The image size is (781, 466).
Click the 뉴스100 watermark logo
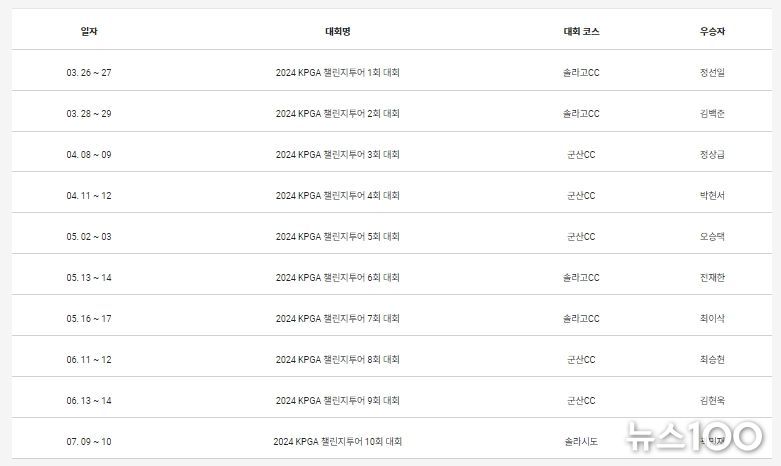click(694, 437)
